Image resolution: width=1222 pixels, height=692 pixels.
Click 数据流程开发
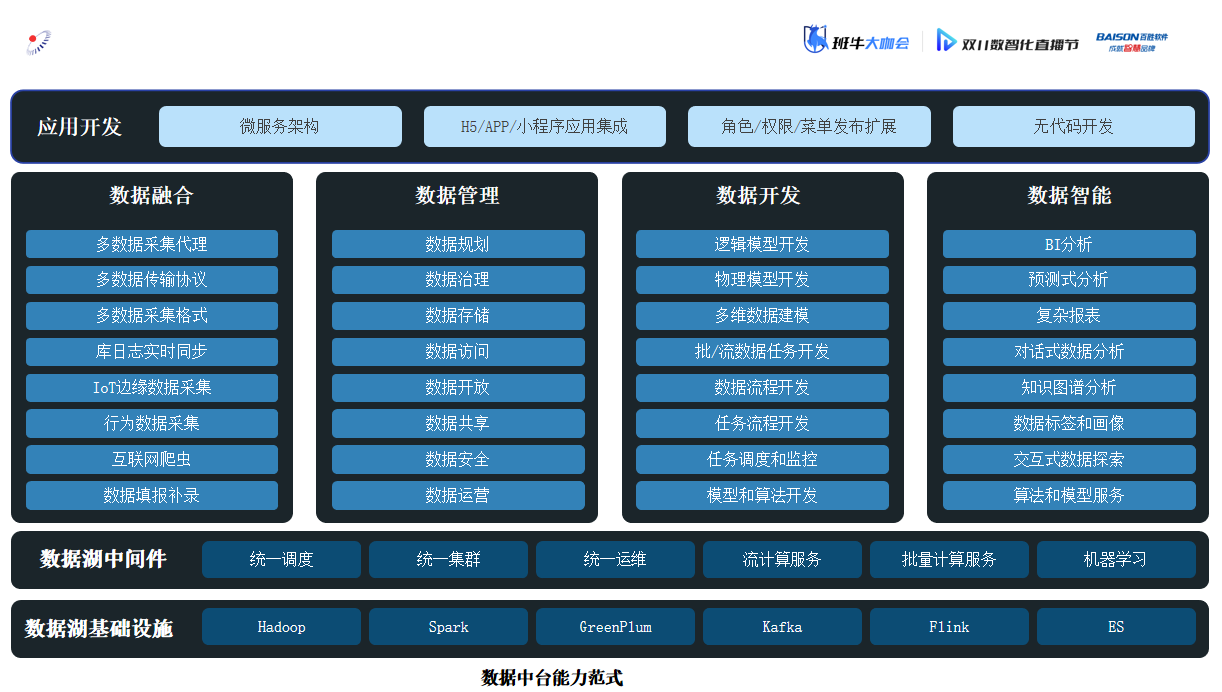click(x=762, y=388)
